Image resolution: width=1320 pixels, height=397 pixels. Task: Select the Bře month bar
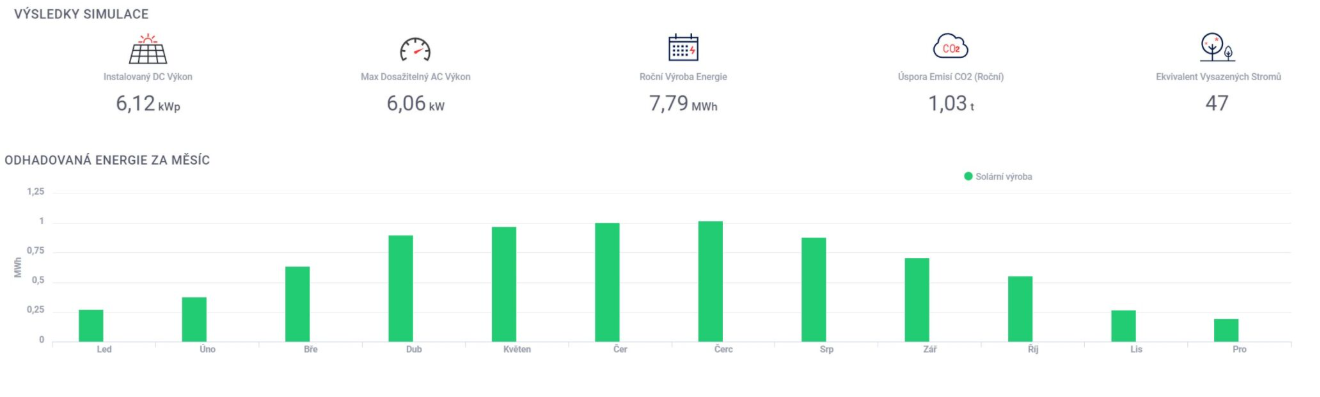pos(297,304)
